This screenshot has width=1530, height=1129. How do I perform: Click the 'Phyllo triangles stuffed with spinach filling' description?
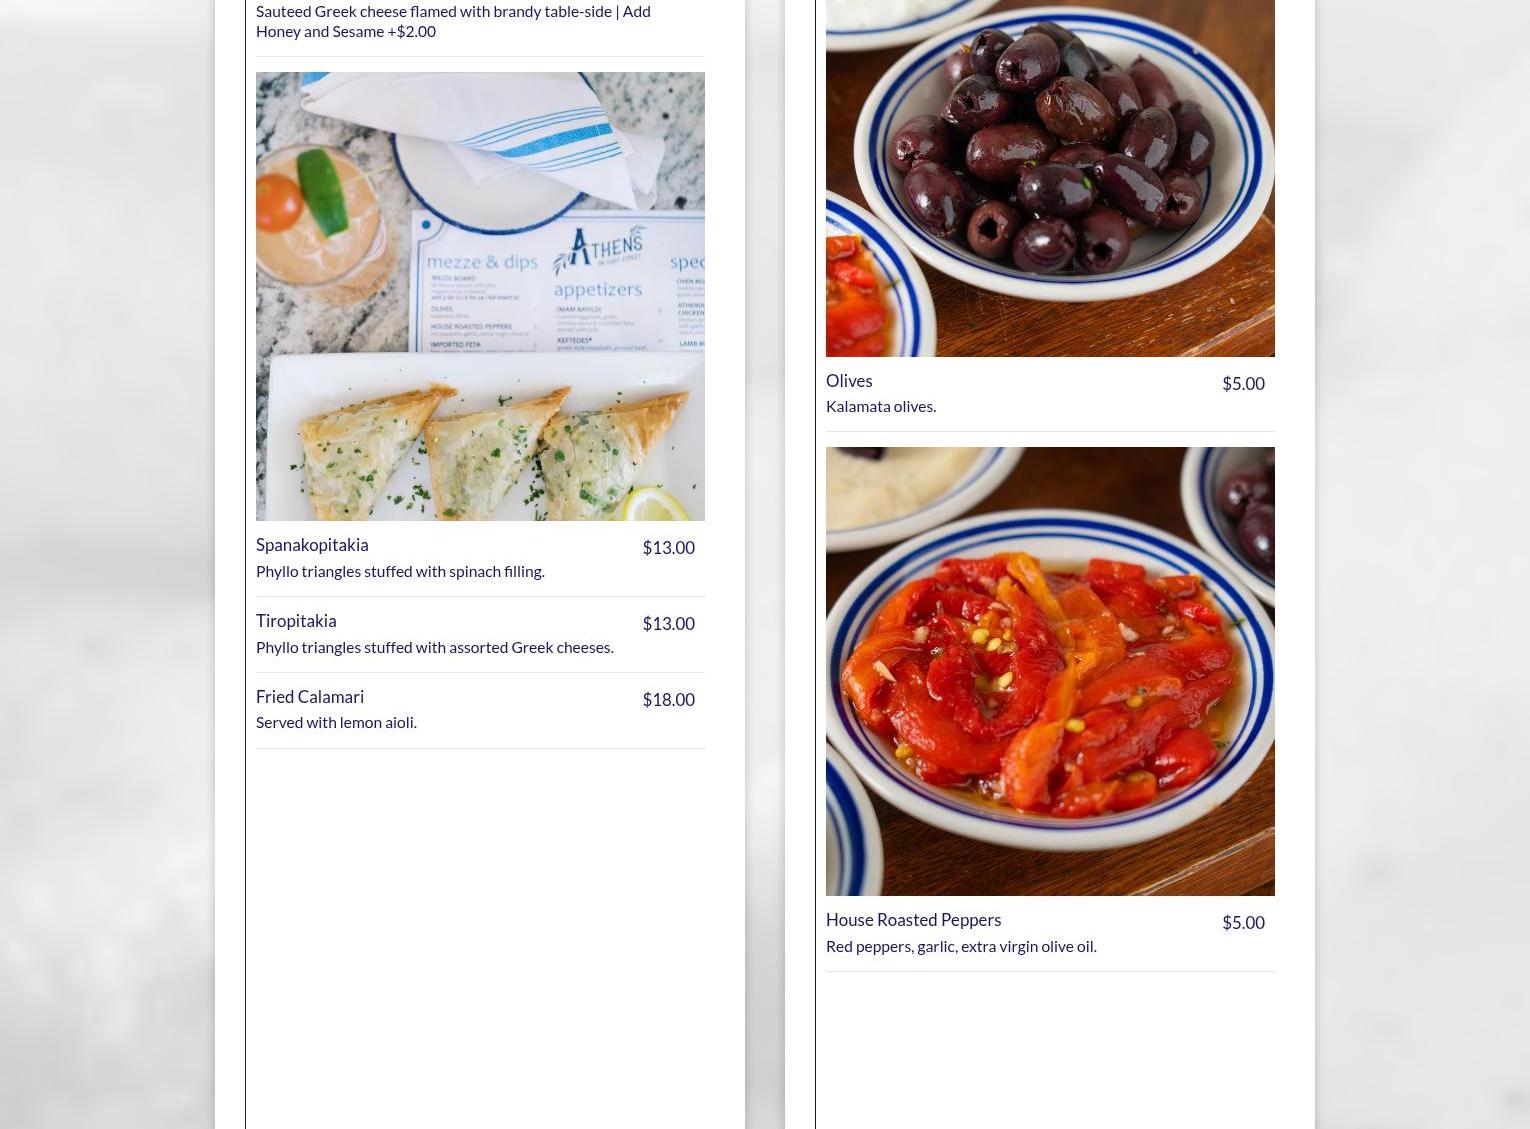click(x=400, y=571)
